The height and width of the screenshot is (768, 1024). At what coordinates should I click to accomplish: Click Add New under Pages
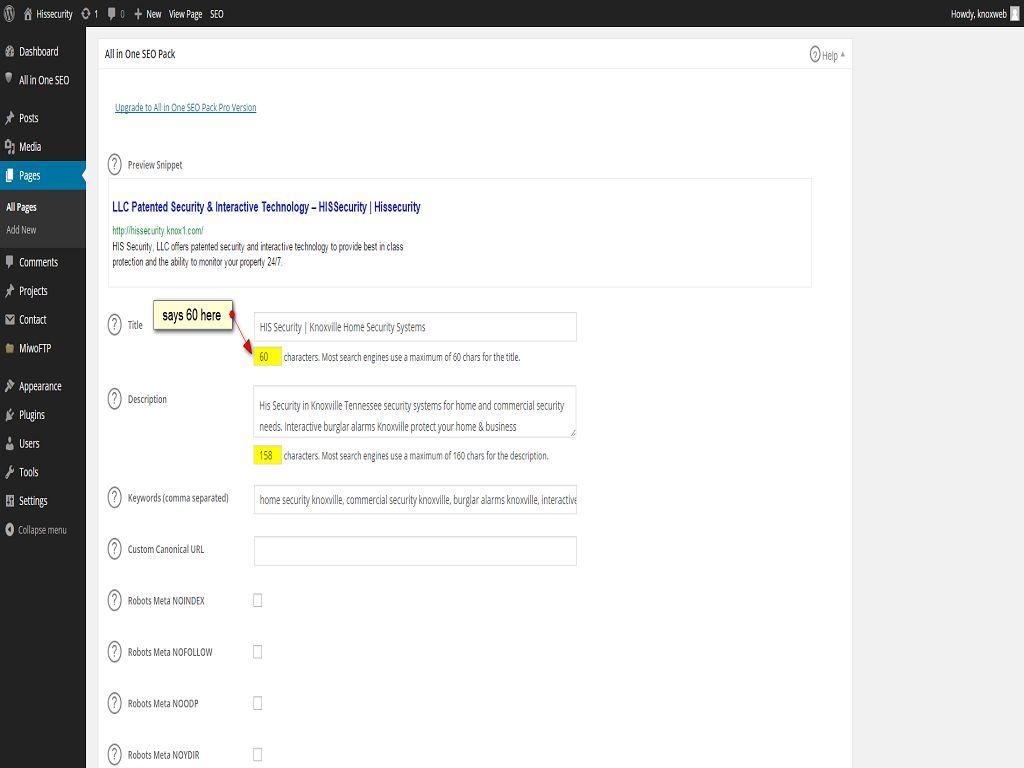tap(22, 230)
